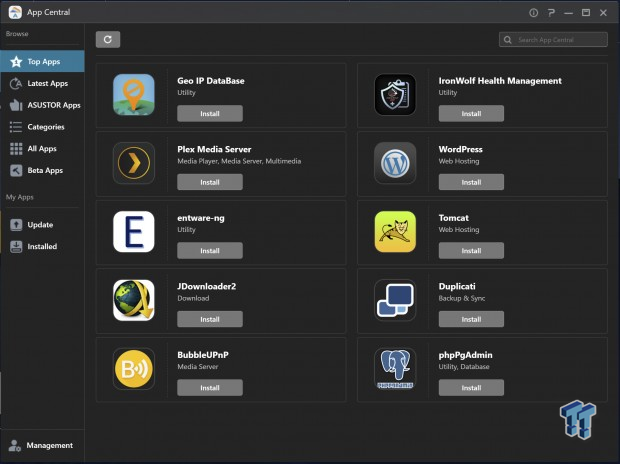This screenshot has width=620, height=464.
Task: Show the All Apps label
Action: [x=42, y=149]
